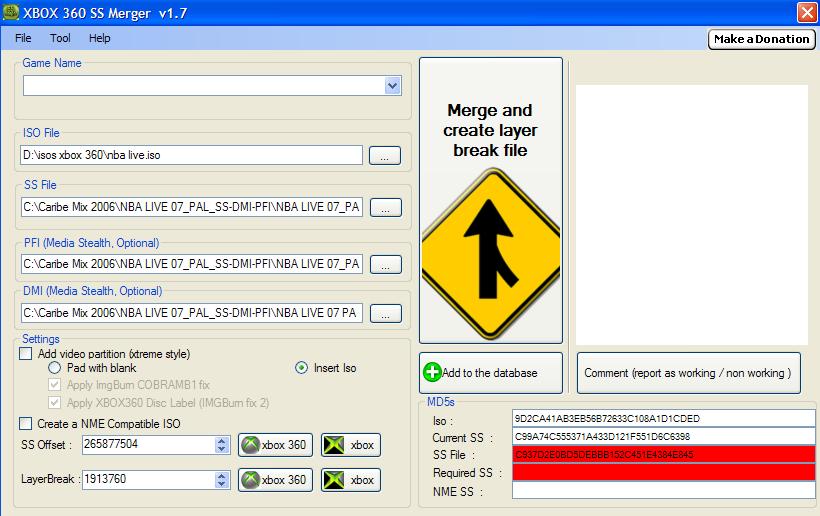Select the Insert Iso radio button
Image resolution: width=820 pixels, height=516 pixels.
click(302, 368)
